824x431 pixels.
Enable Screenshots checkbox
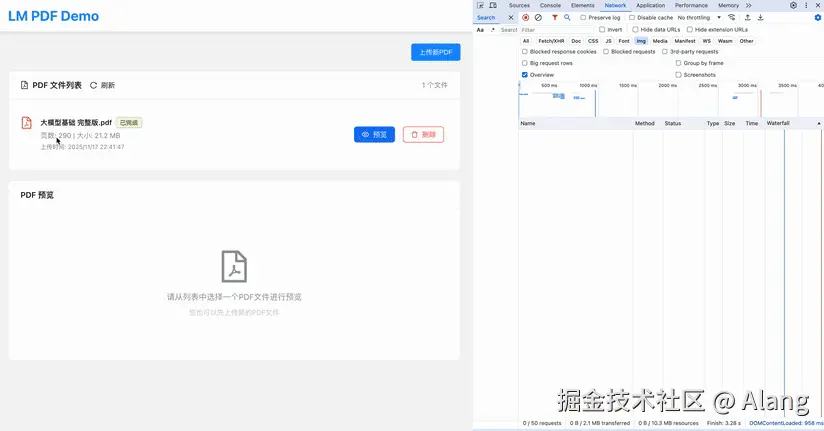tap(678, 75)
